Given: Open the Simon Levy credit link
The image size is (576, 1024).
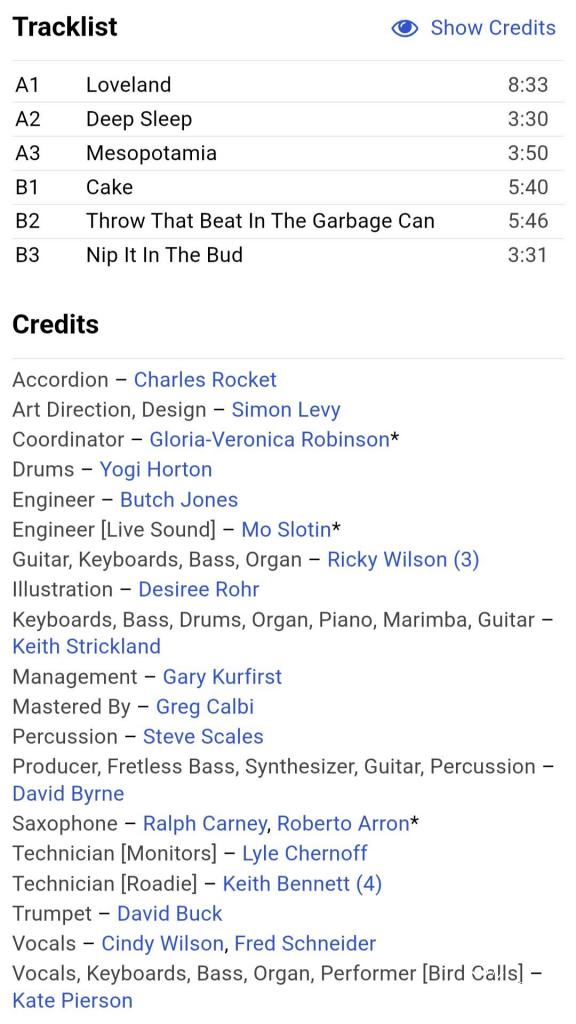Looking at the screenshot, I should point(286,409).
